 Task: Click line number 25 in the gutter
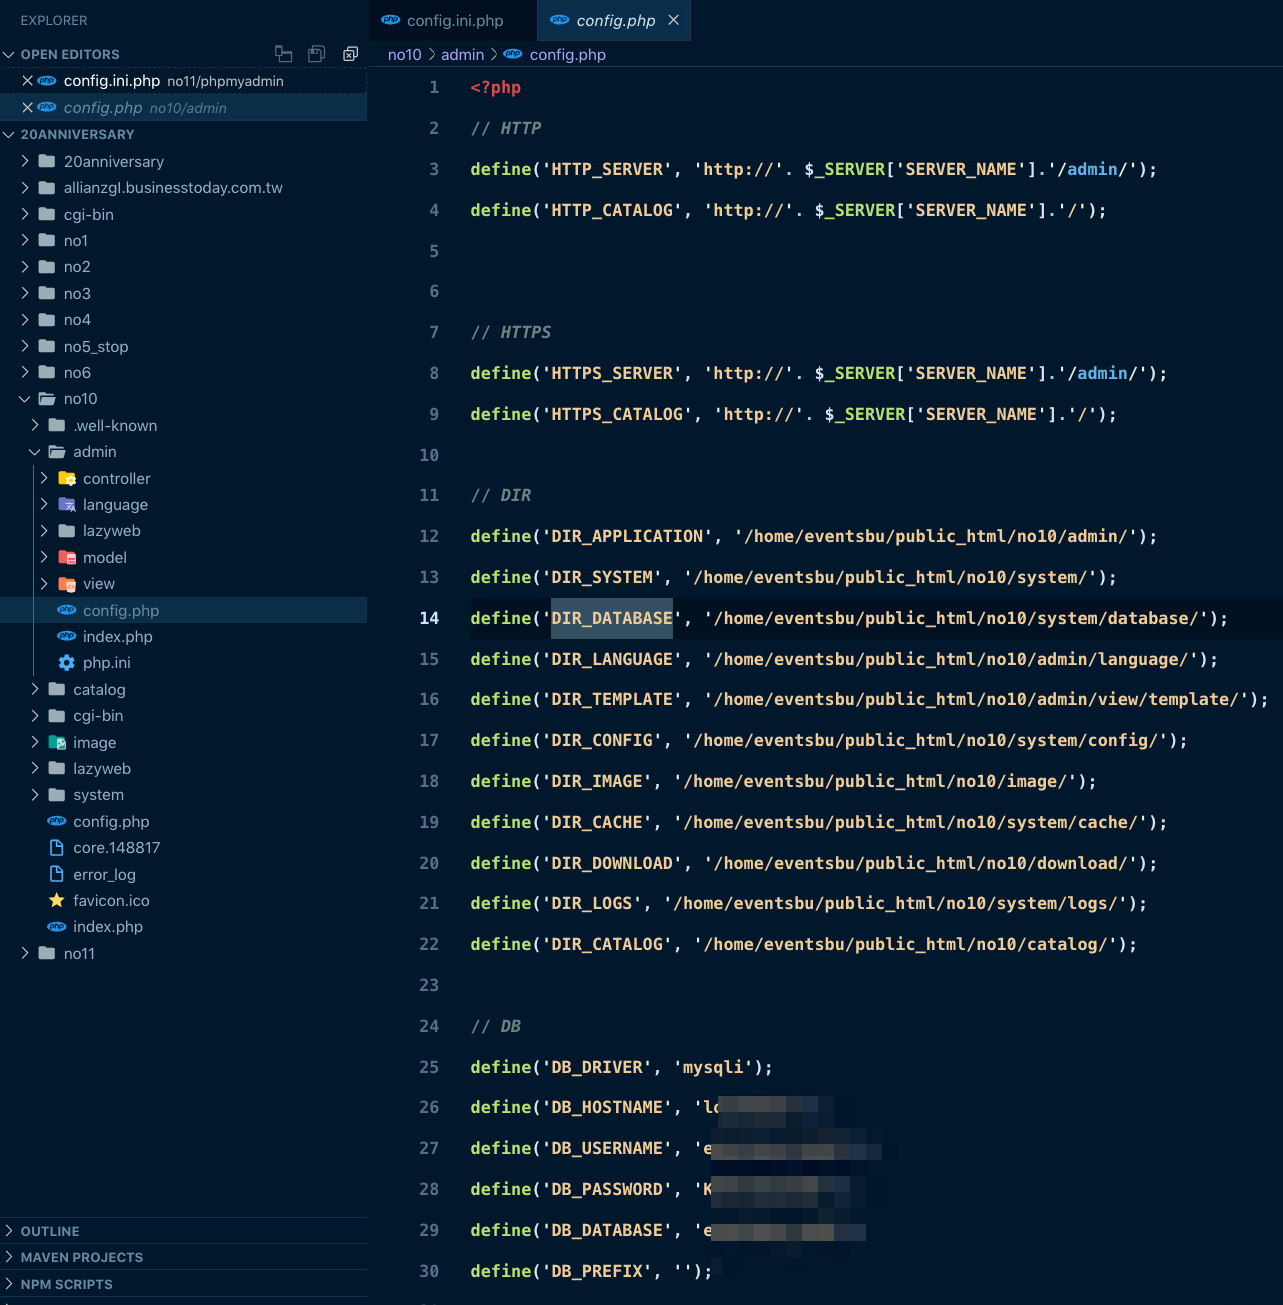tap(429, 1067)
